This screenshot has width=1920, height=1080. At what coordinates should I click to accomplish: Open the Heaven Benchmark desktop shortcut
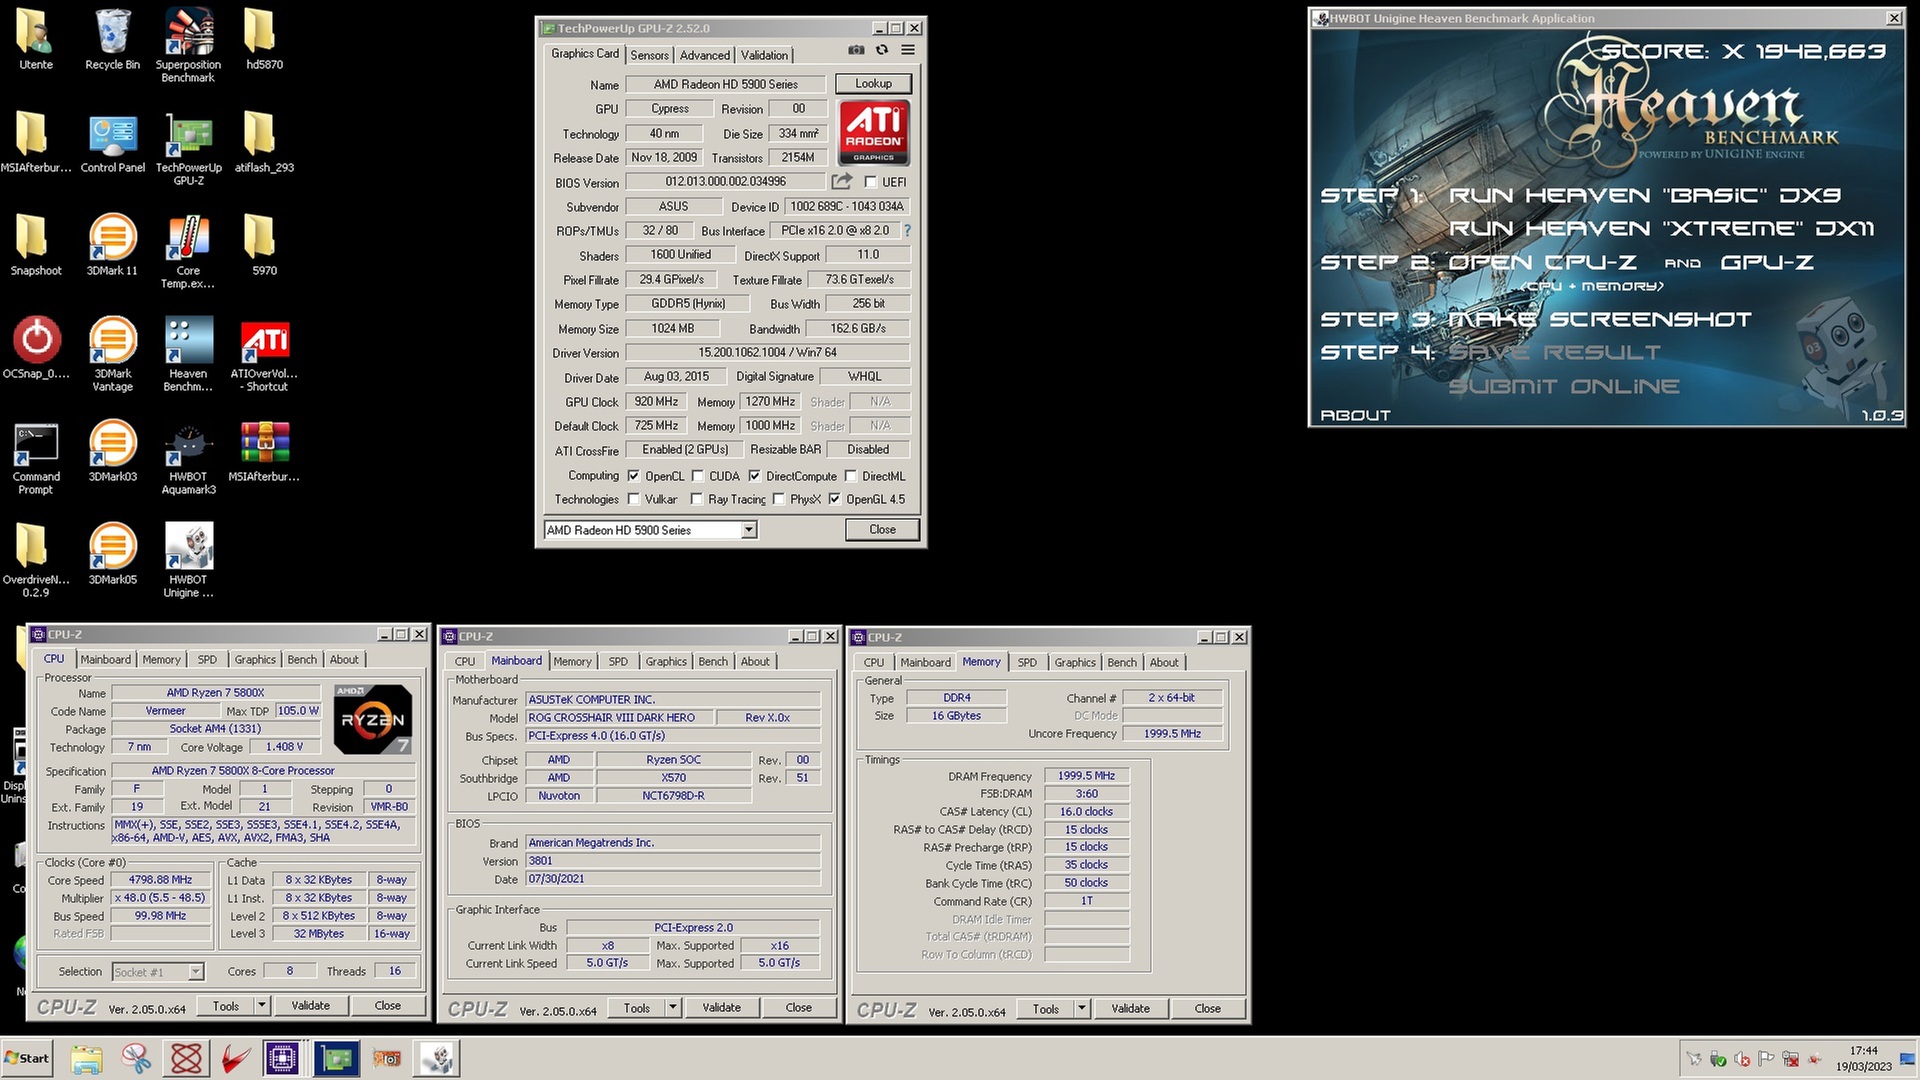click(188, 353)
